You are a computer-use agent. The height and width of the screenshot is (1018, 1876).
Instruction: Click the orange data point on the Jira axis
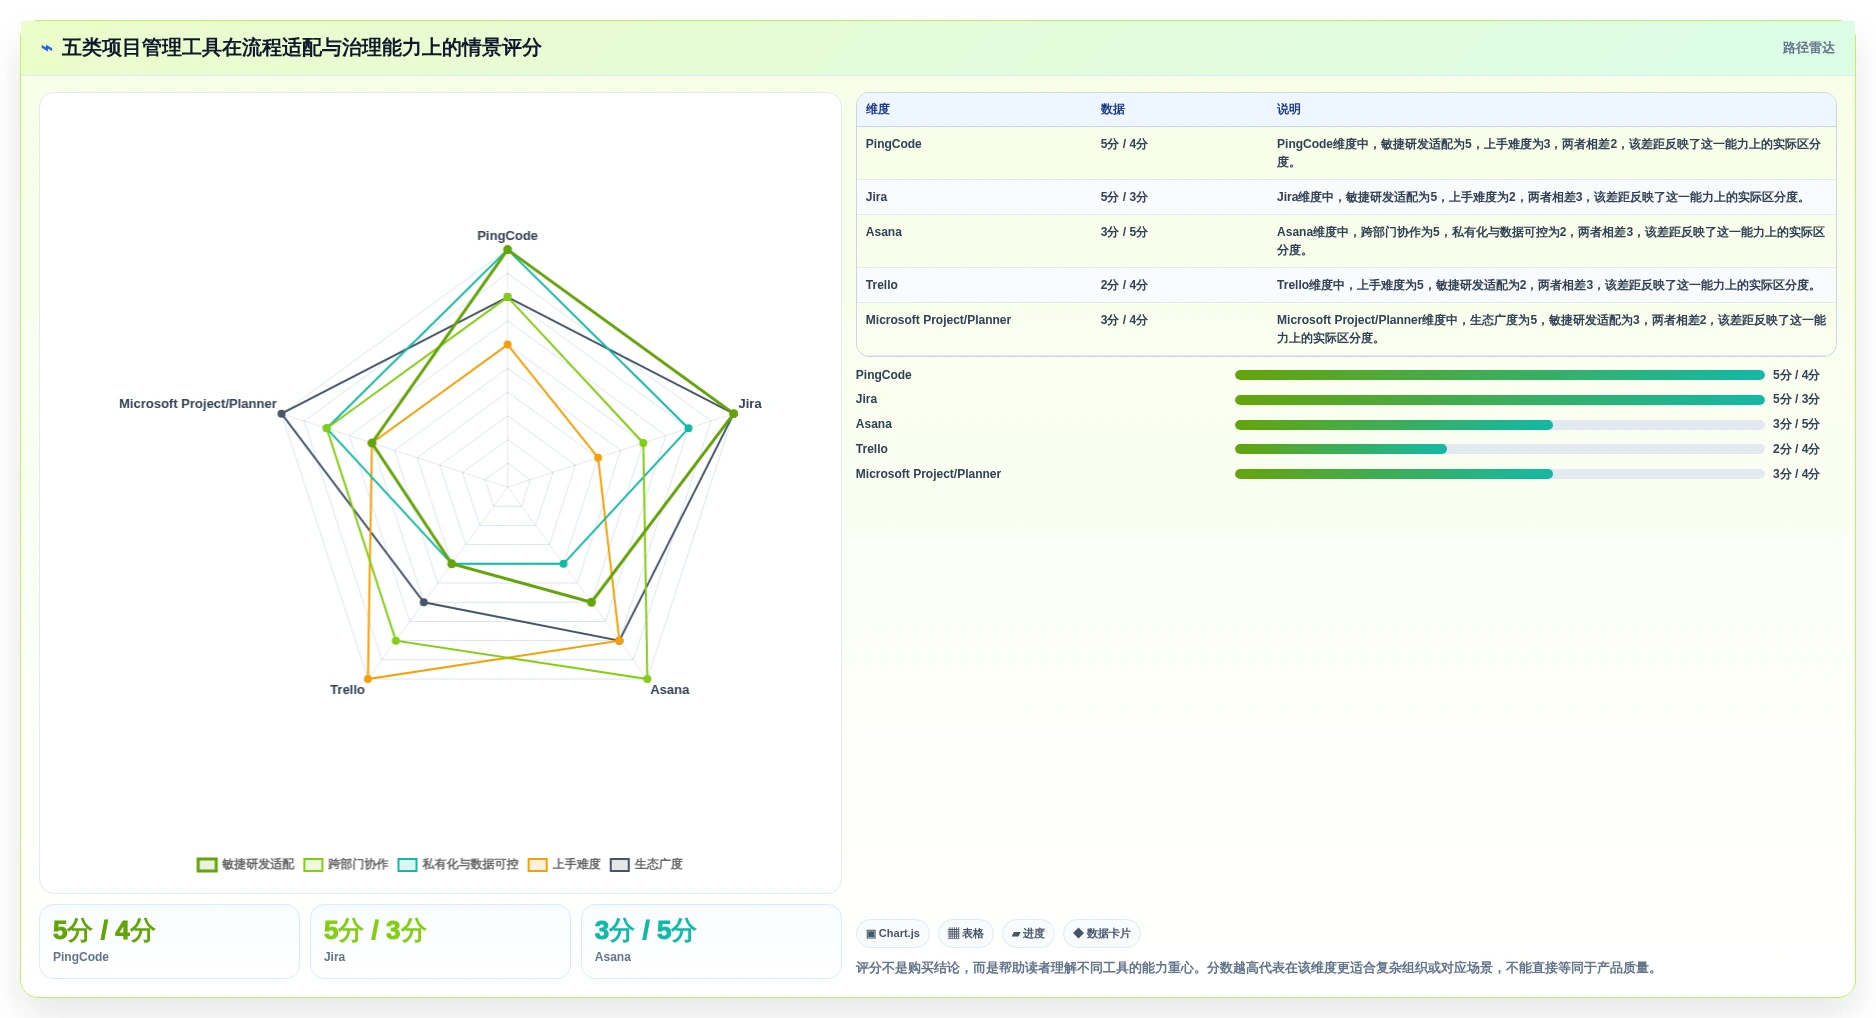click(x=598, y=458)
